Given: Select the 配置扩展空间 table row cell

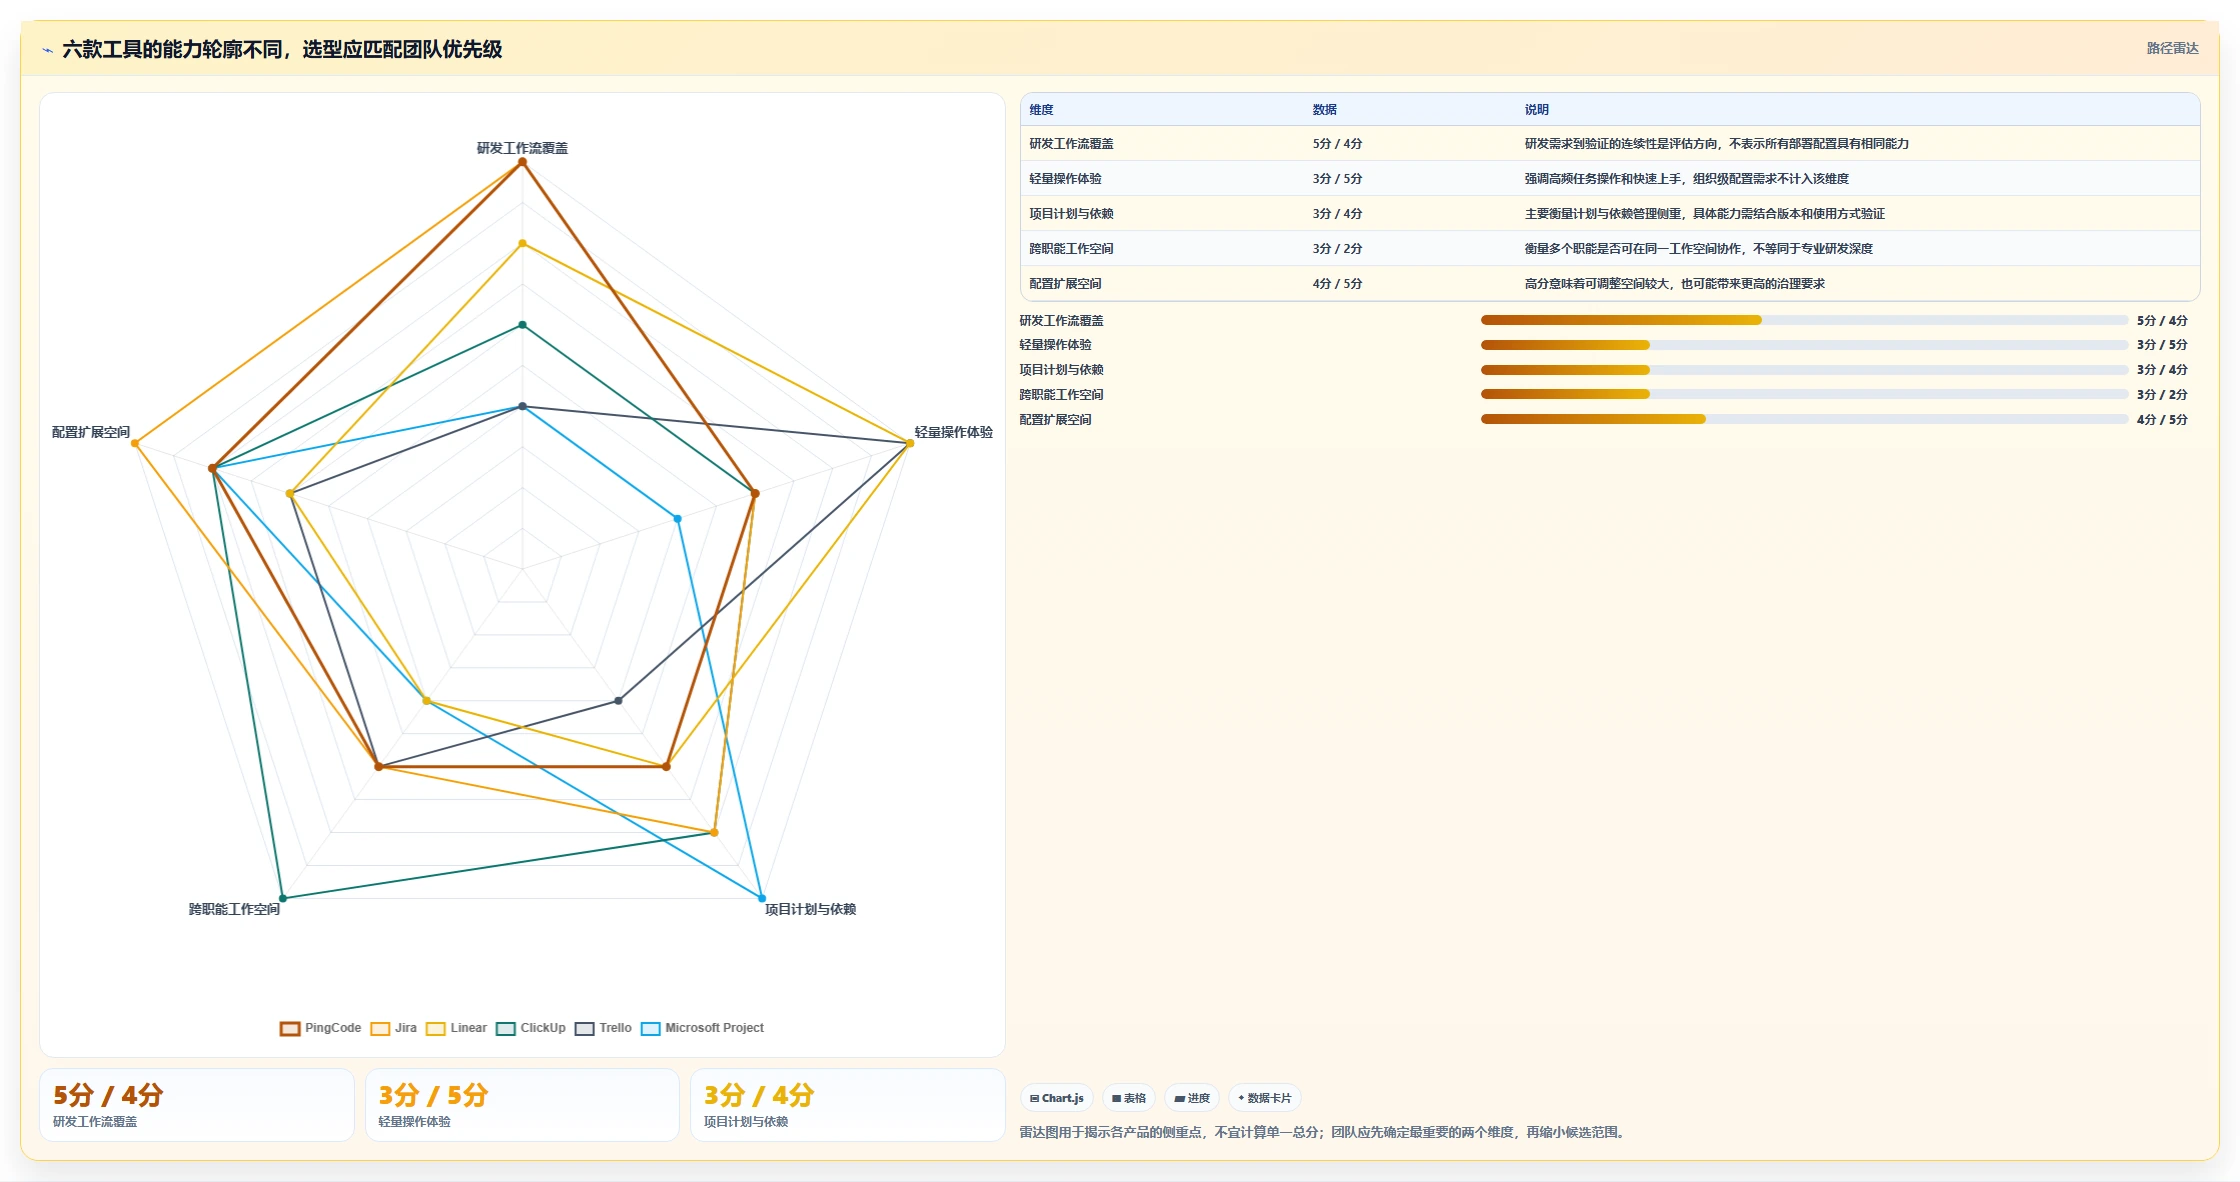Looking at the screenshot, I should 1065,284.
